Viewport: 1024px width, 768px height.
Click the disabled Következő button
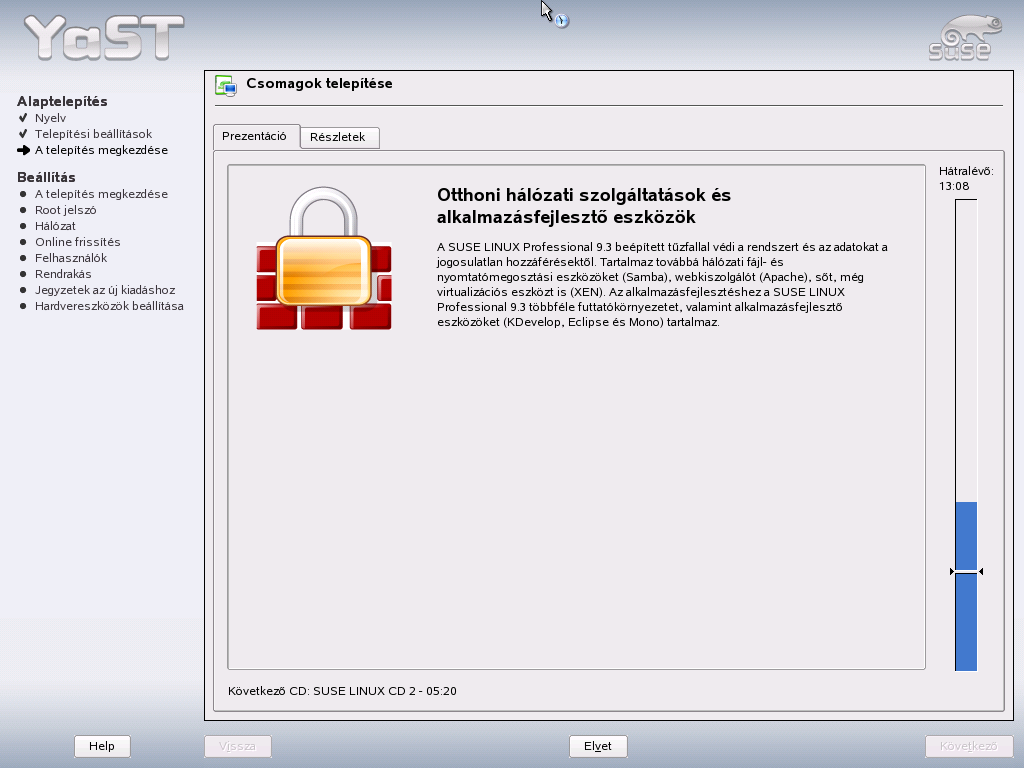(968, 746)
